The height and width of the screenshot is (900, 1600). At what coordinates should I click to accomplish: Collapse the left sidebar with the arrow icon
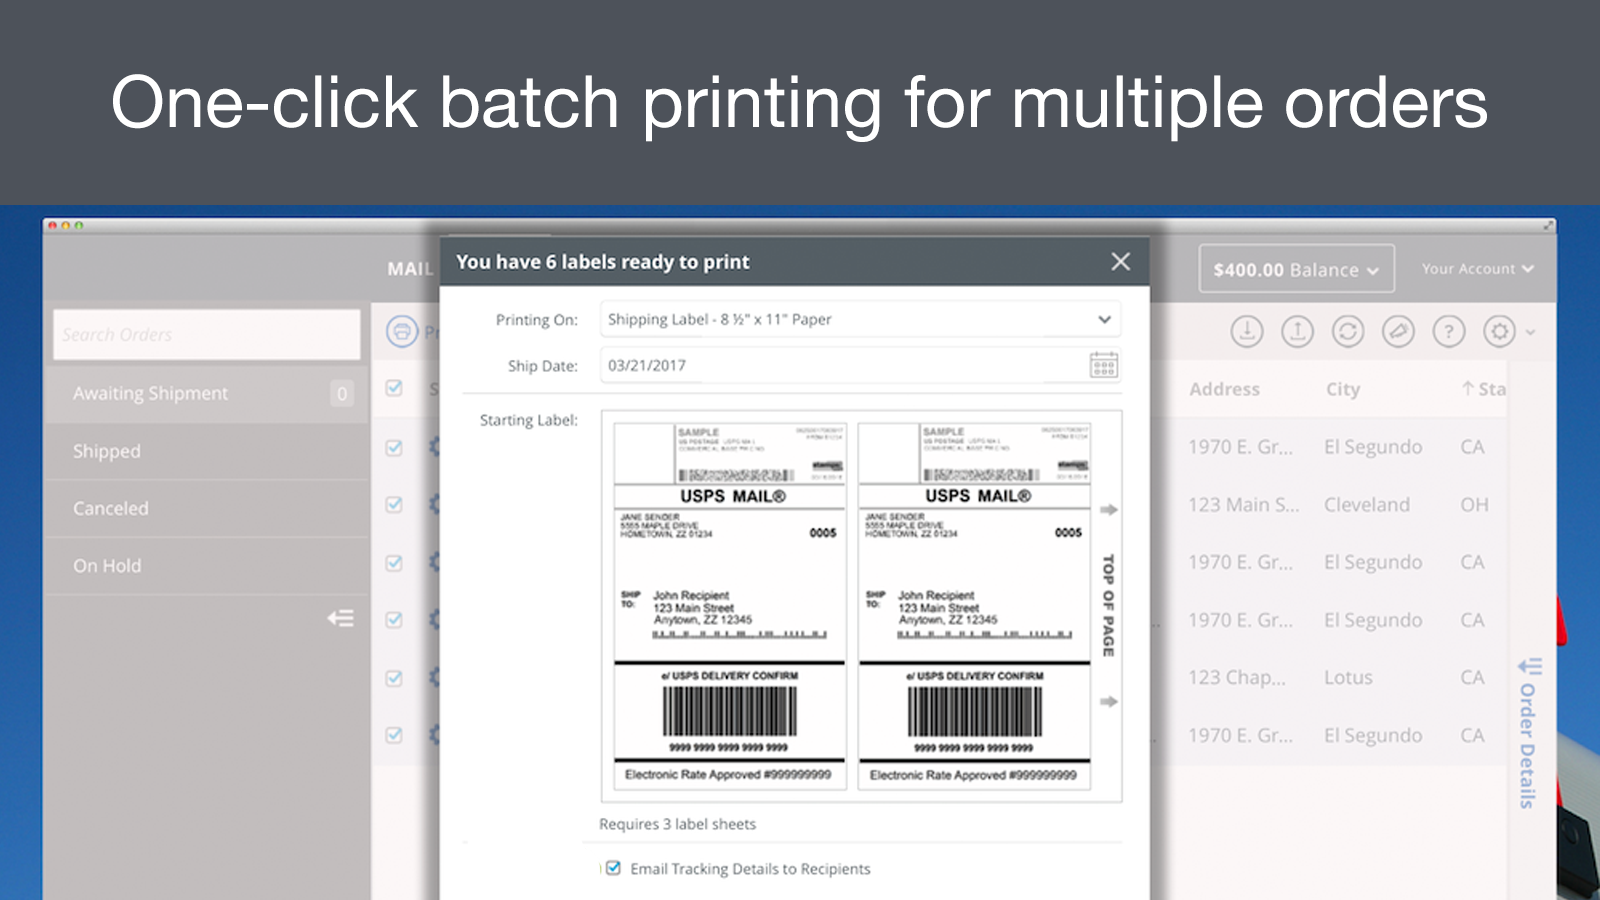(341, 618)
